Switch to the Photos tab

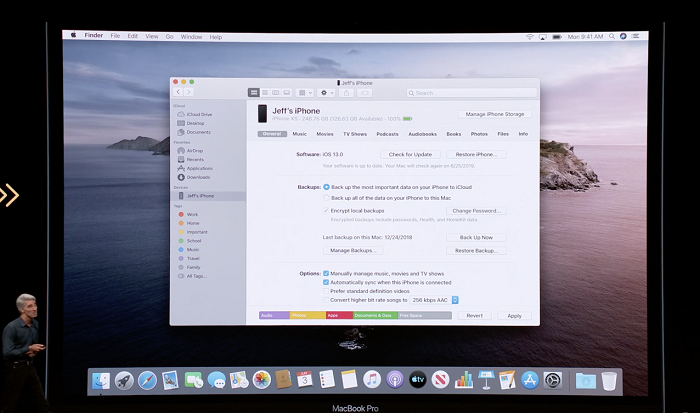pyautogui.click(x=479, y=134)
